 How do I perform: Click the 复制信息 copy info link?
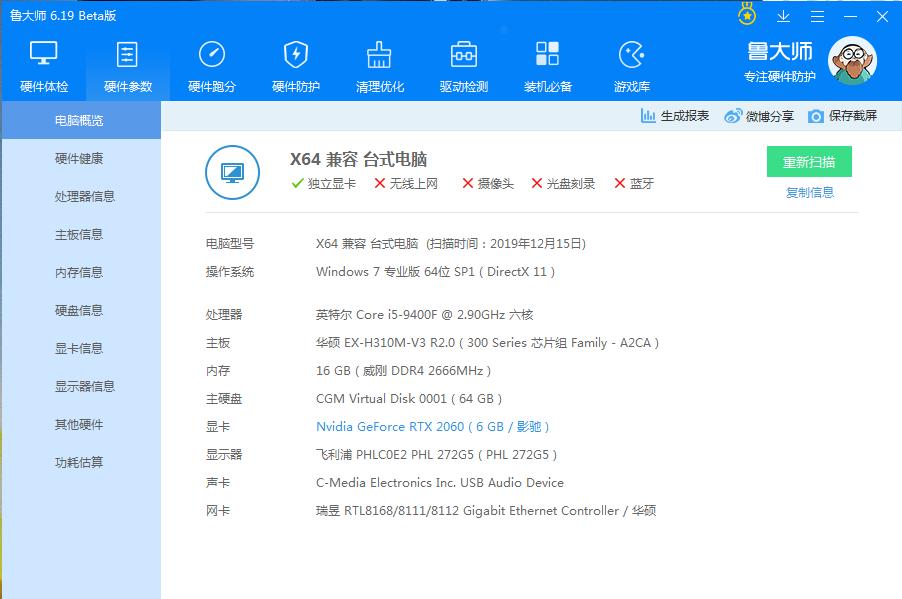coord(810,192)
